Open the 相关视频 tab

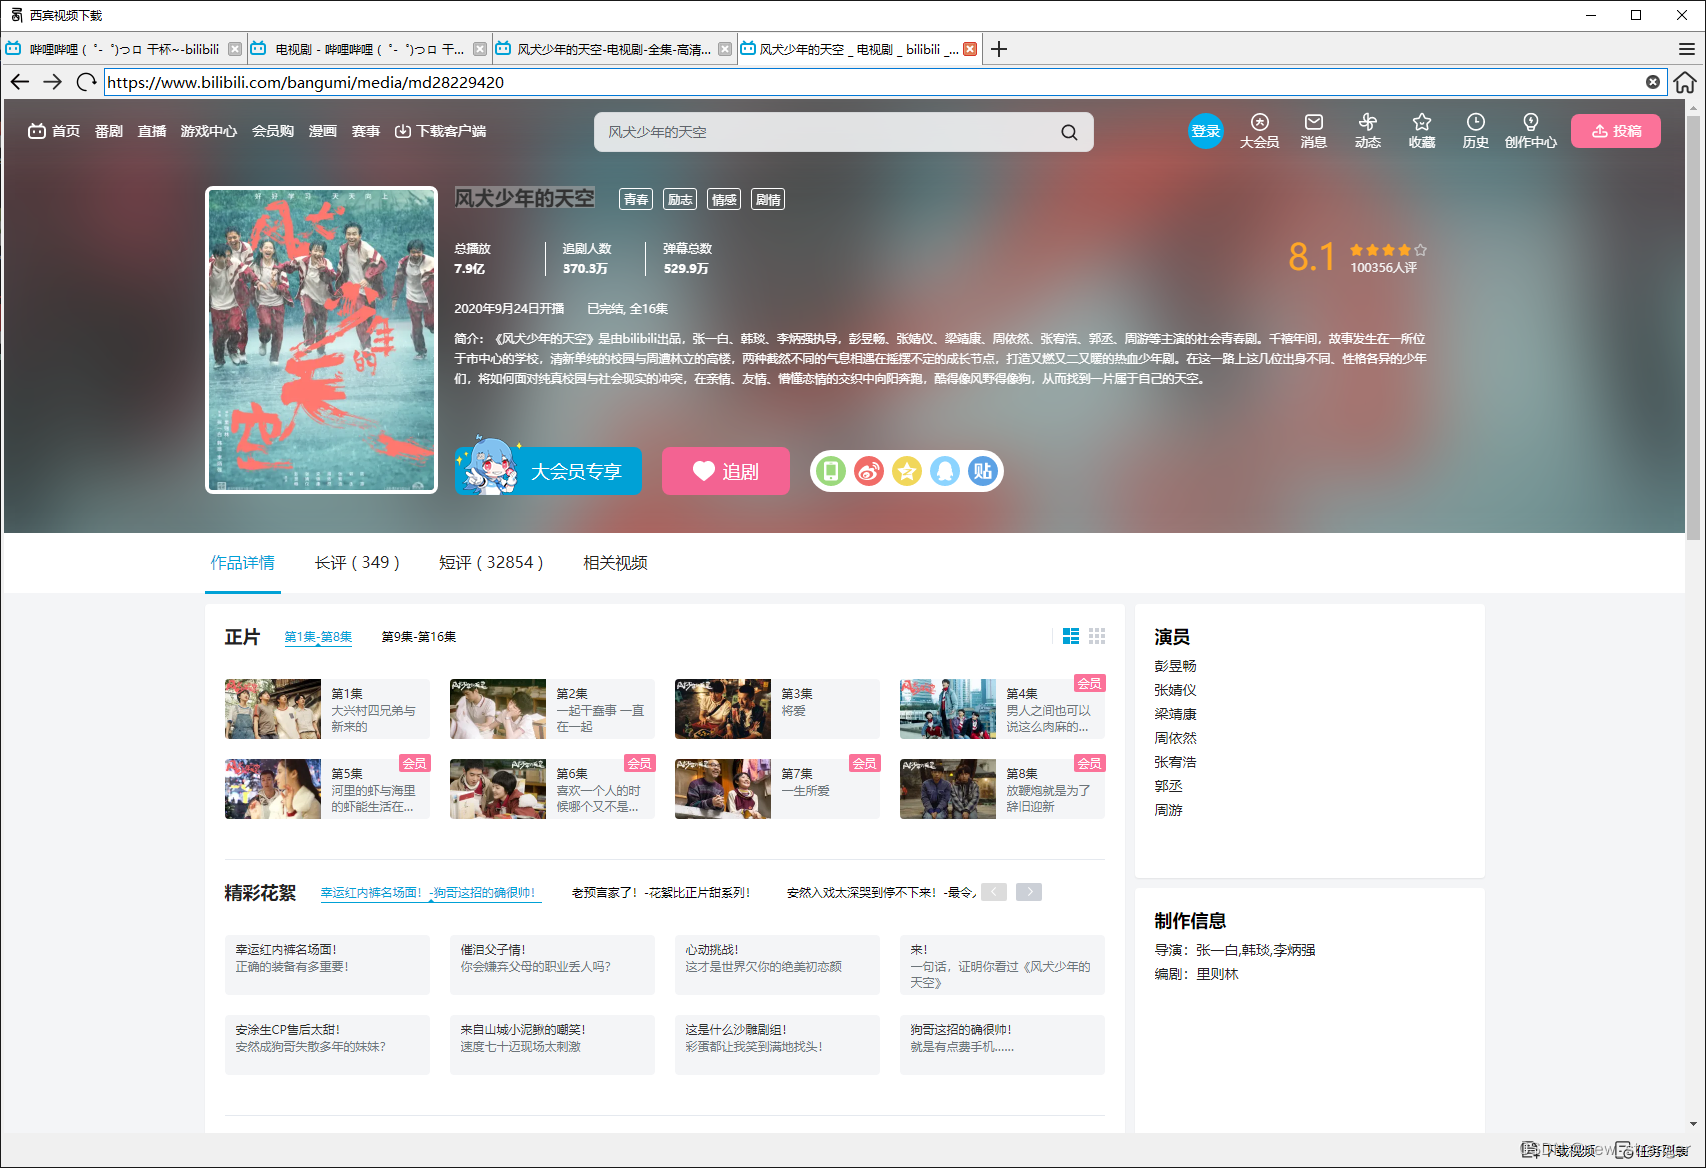coord(615,563)
